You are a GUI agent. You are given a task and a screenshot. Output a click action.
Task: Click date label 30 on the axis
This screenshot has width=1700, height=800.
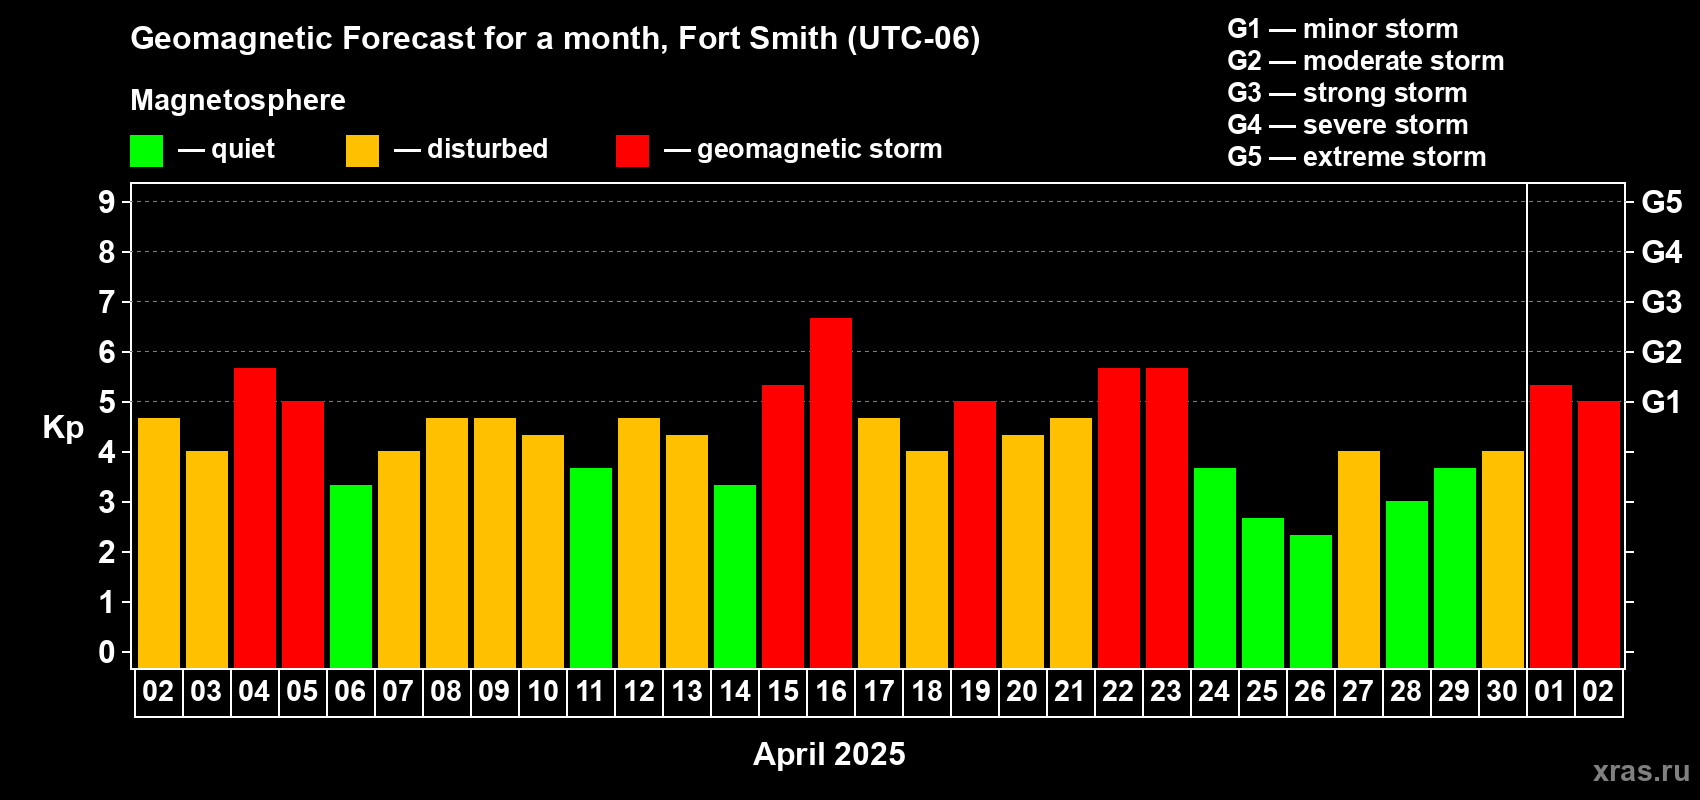tap(1502, 692)
